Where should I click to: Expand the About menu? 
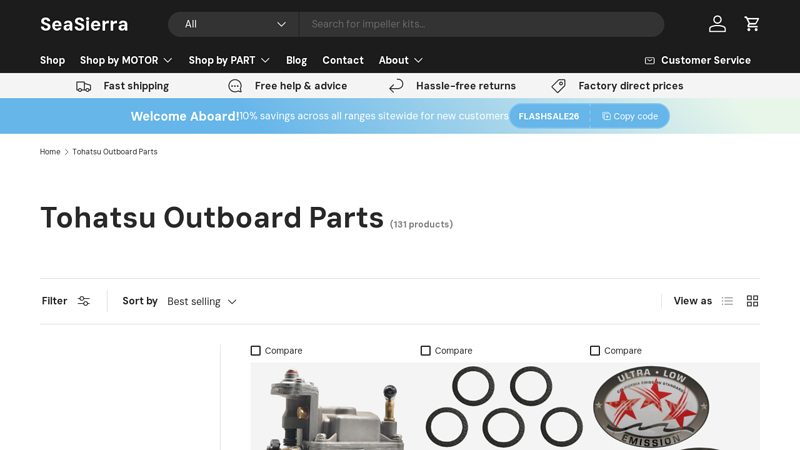click(401, 60)
